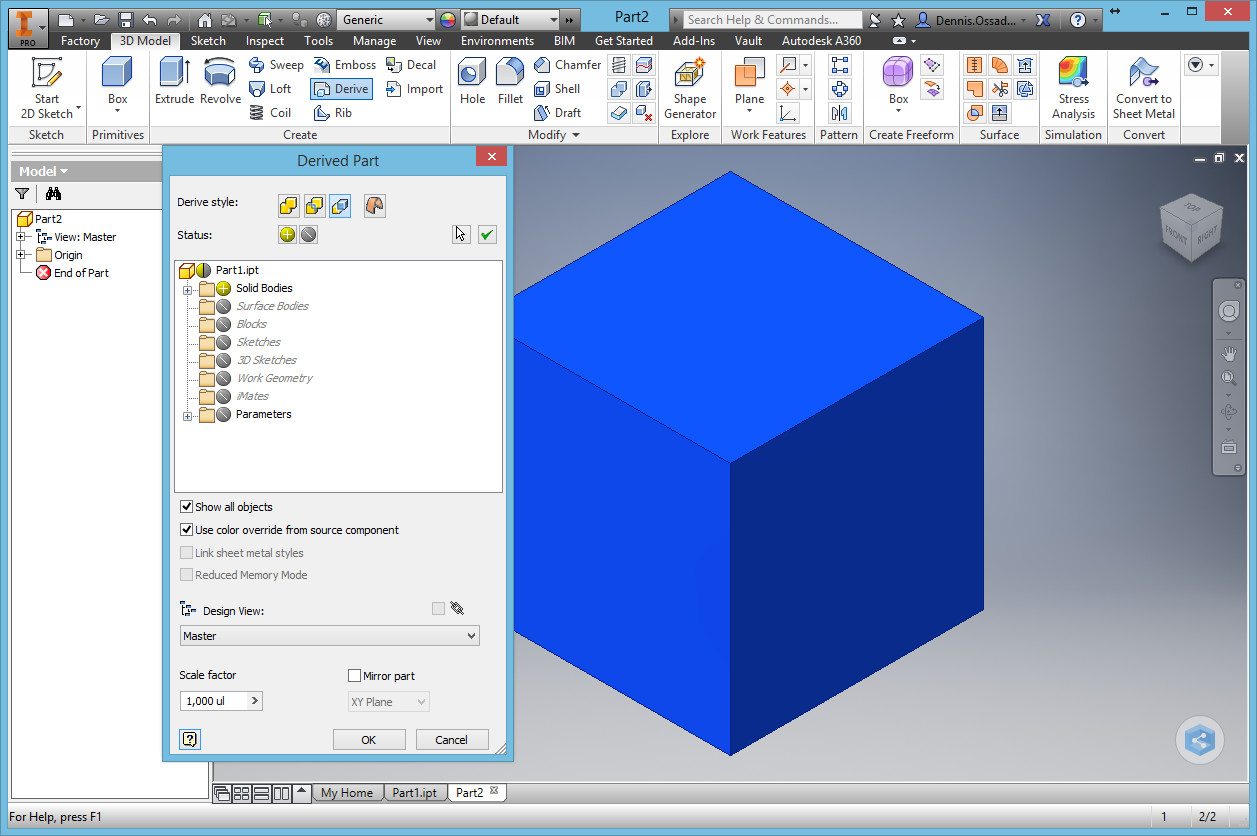Click the Chamfer tool

(567, 65)
